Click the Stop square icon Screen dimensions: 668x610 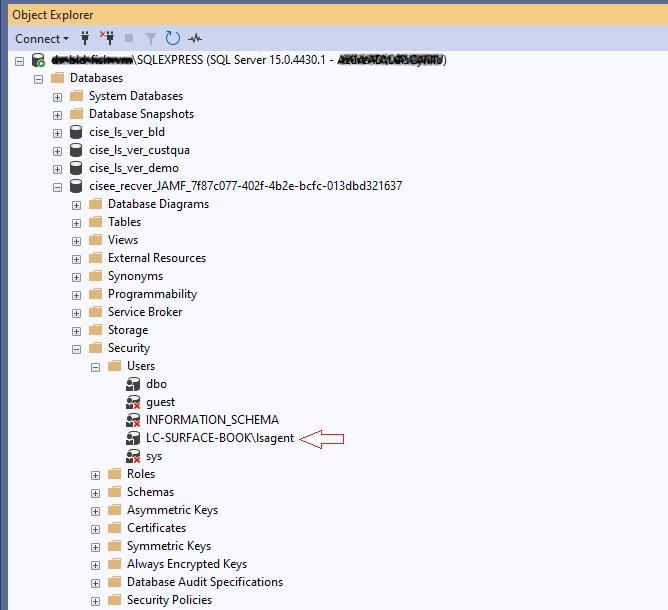click(129, 38)
